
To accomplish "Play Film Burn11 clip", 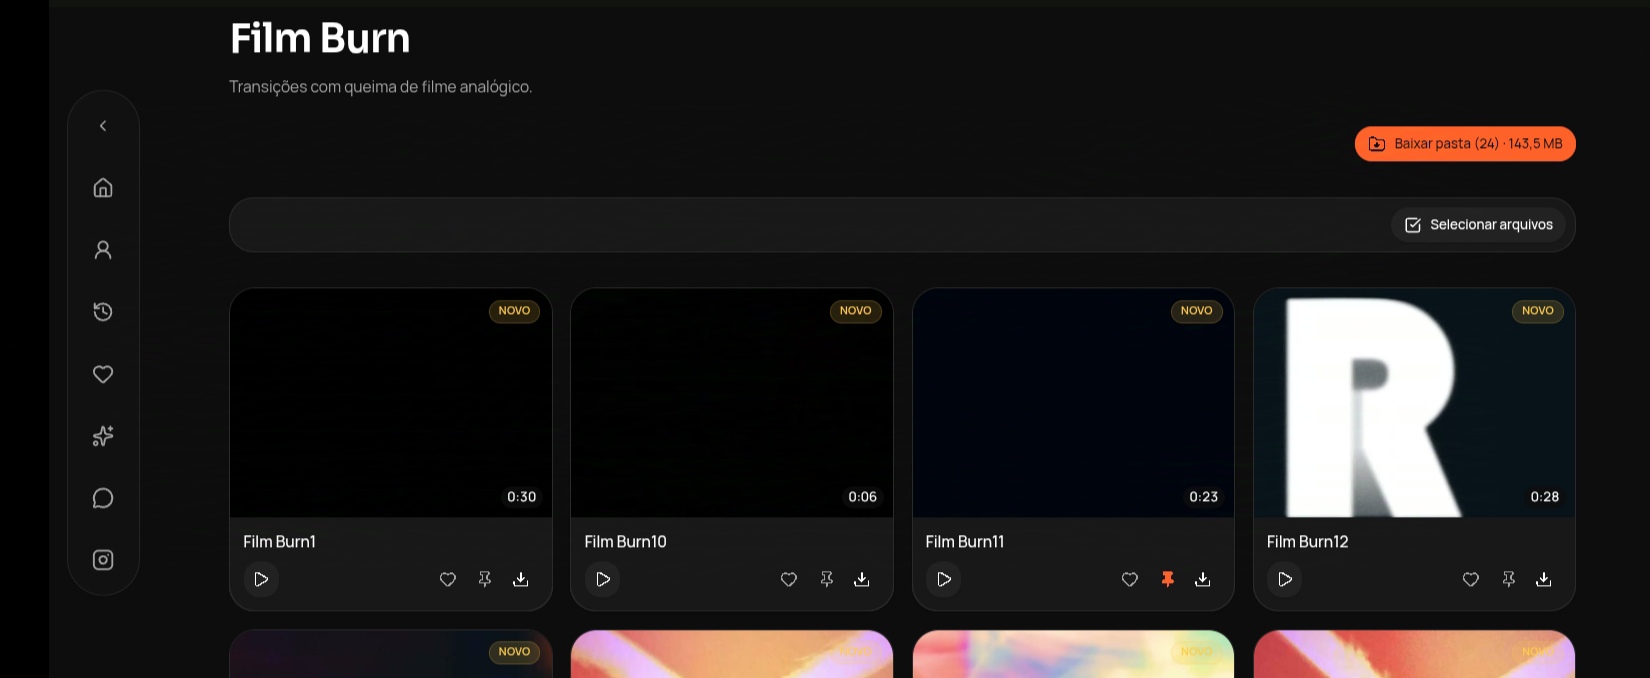I will point(944,579).
